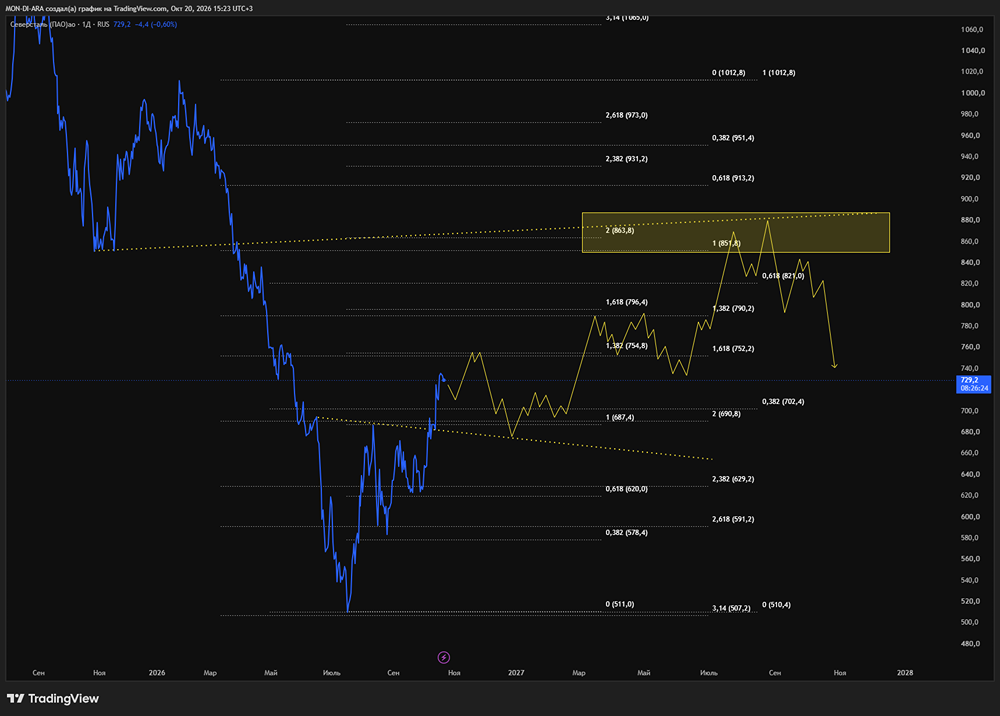The image size is (1000, 716).
Task: Click the 900,0 price axis label
Action: [969, 199]
